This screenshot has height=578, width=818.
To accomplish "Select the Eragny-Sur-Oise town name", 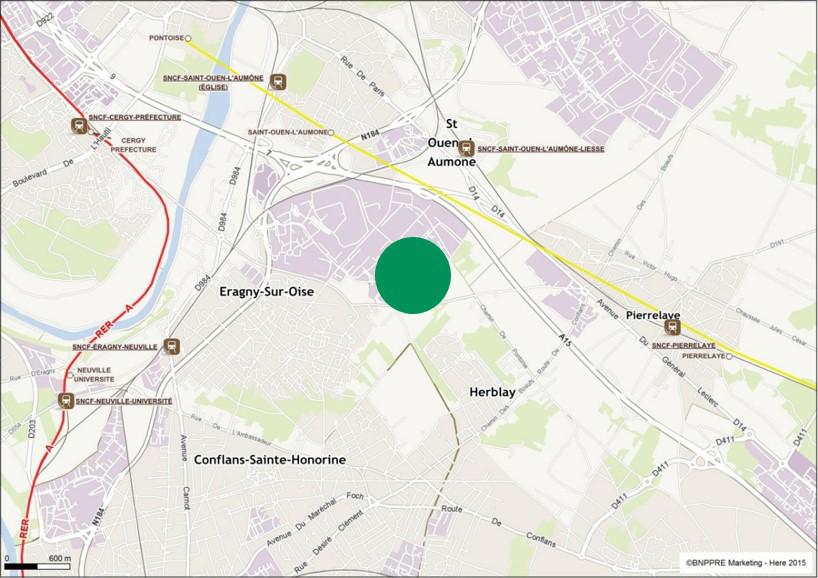I will coord(266,294).
